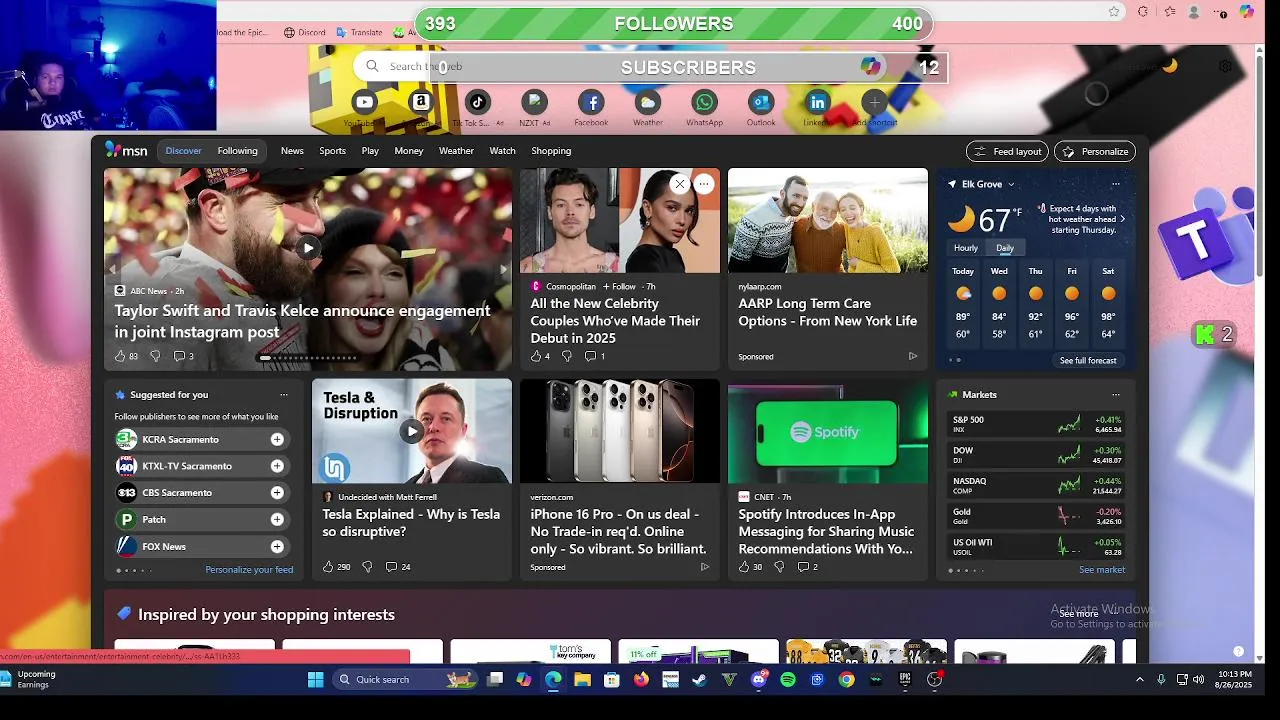
Task: Switch weather forecast to Hourly
Action: (966, 248)
